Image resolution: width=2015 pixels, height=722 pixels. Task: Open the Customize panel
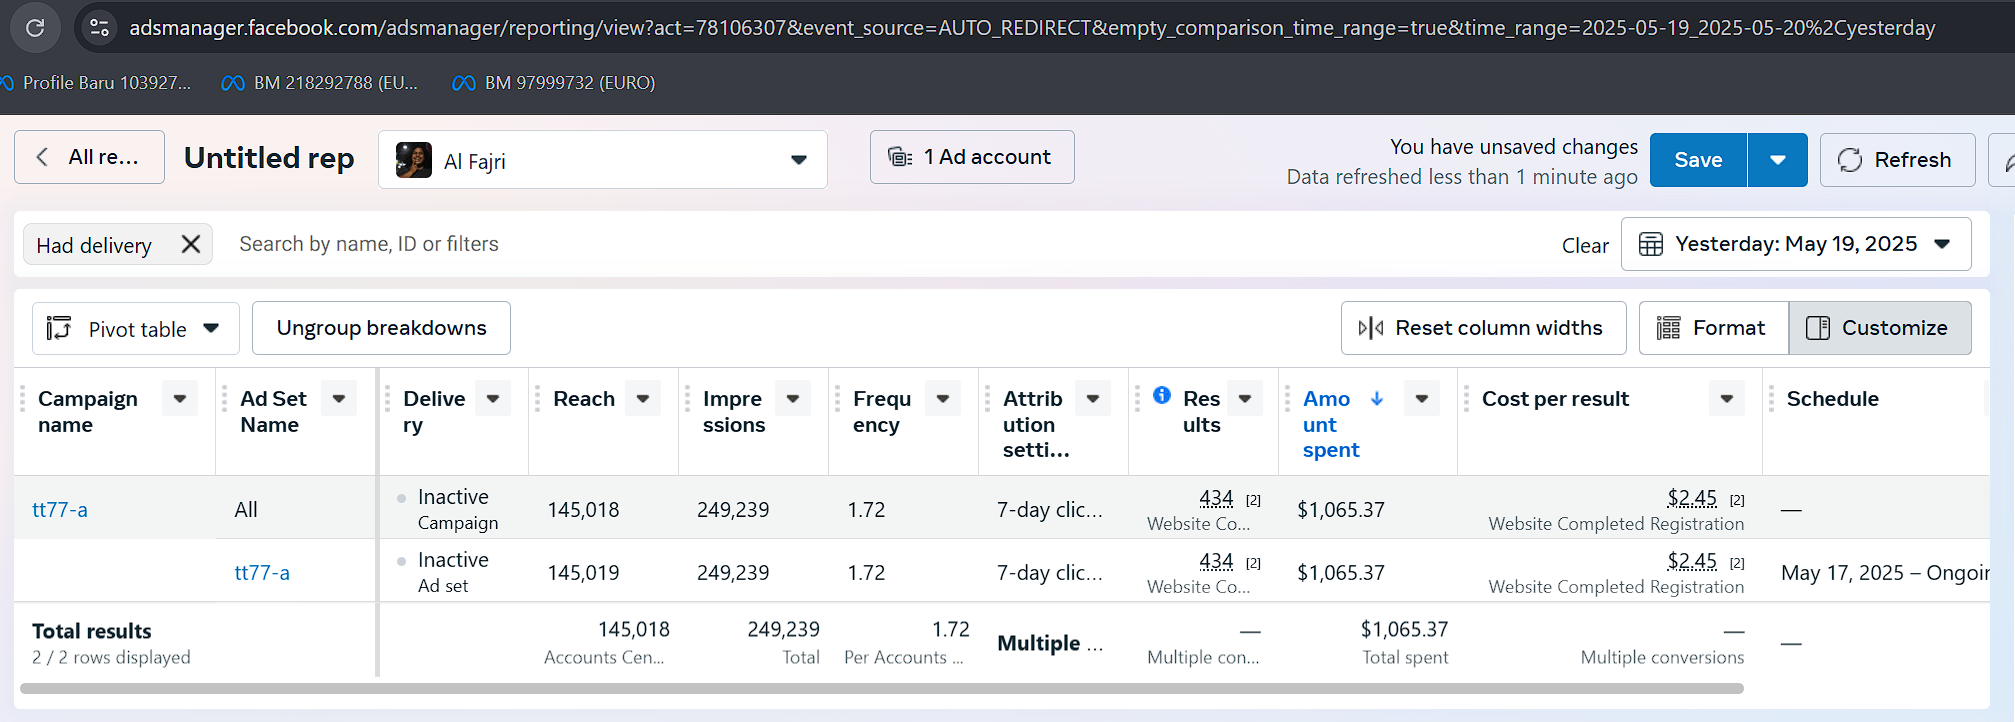pos(1880,328)
